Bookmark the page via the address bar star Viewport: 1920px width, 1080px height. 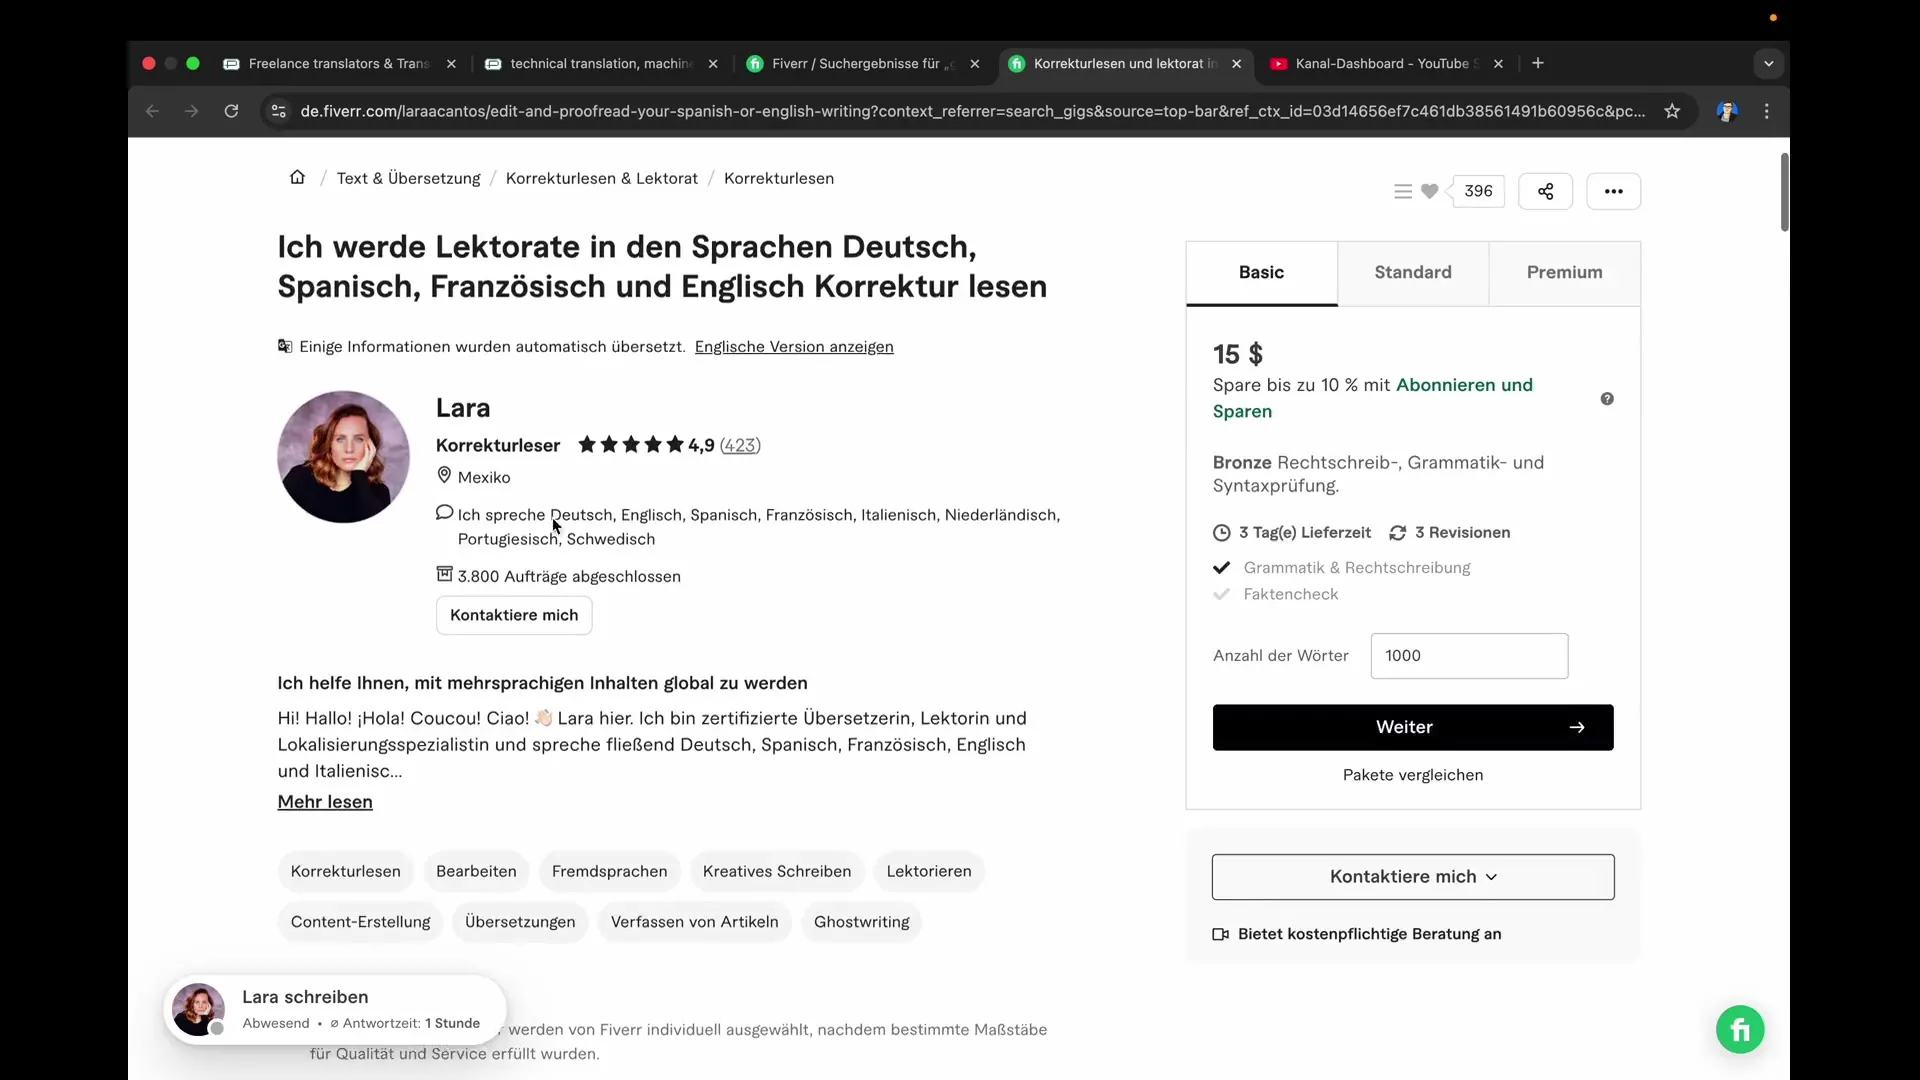[x=1672, y=111]
